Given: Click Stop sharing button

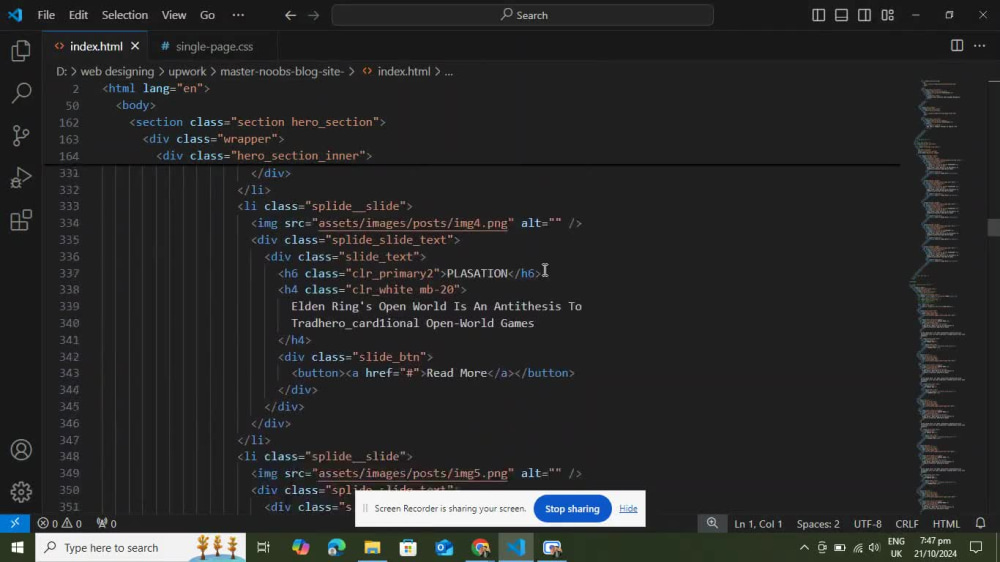Looking at the screenshot, I should click(x=572, y=508).
